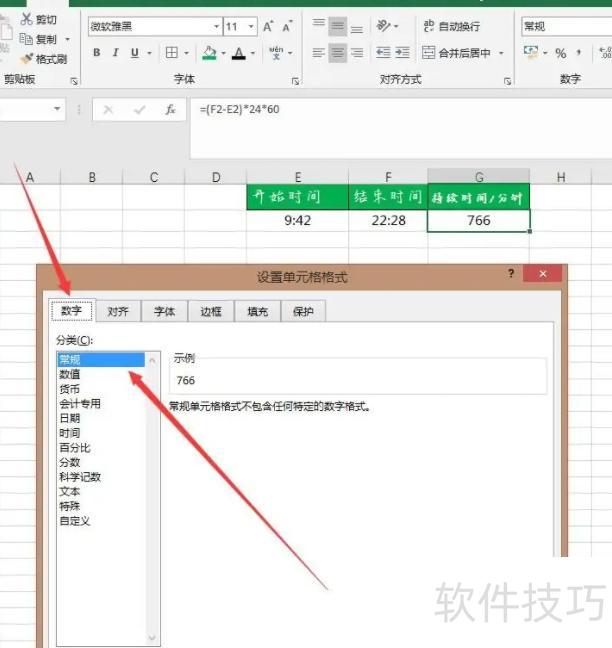Switch to the 保护 tab in dialog

(x=303, y=311)
